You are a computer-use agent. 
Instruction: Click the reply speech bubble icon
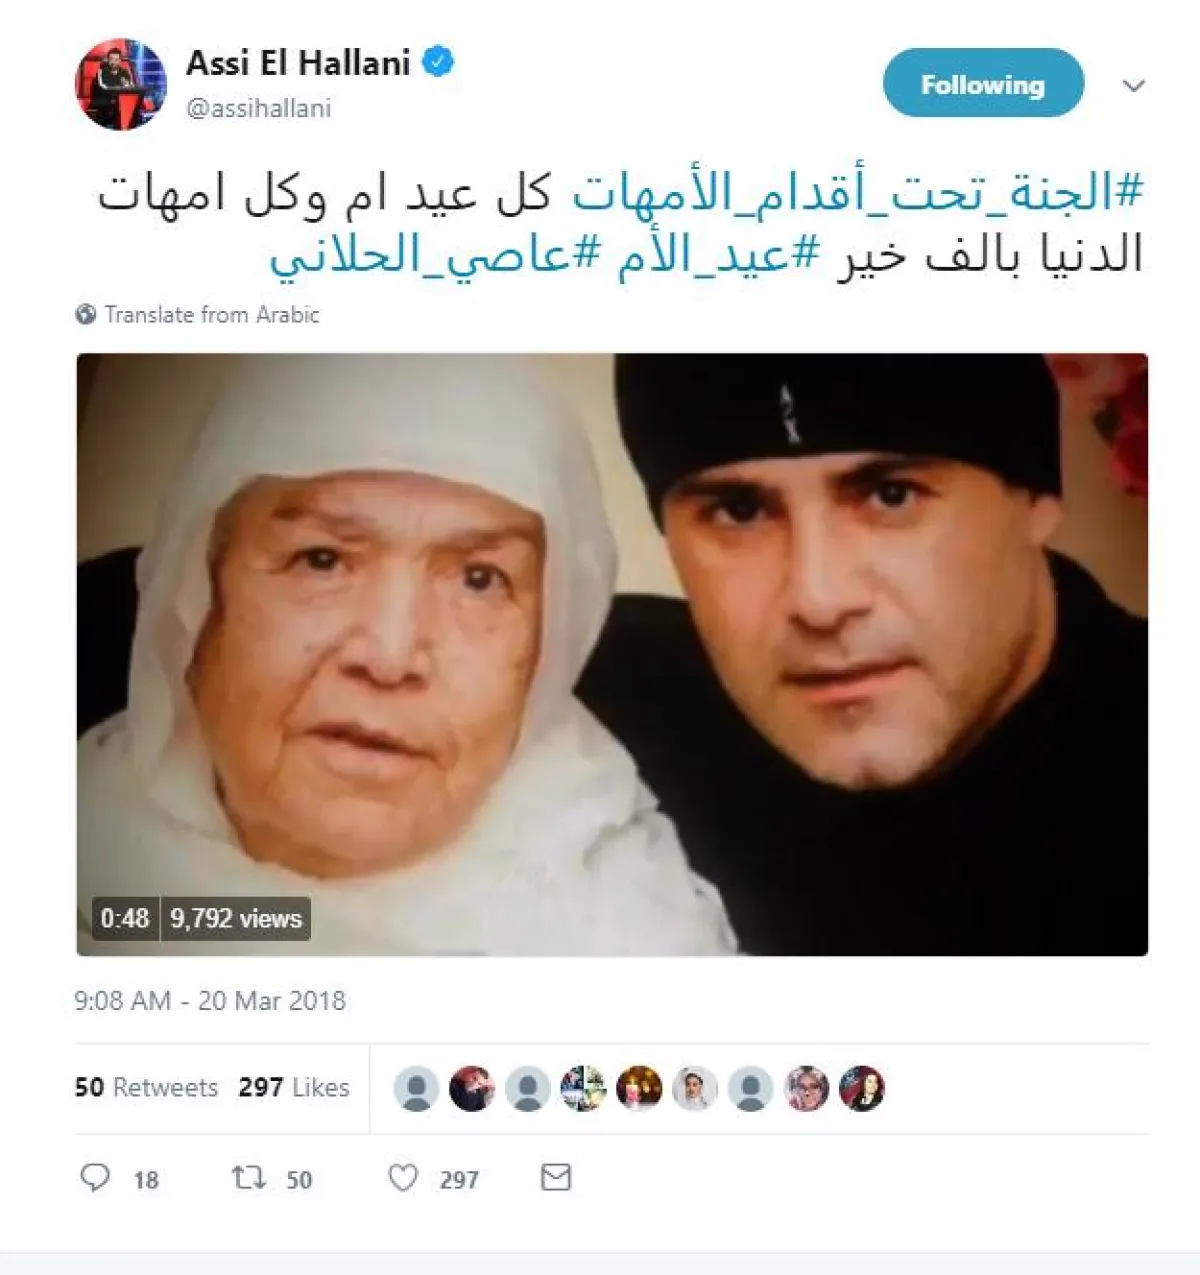pyautogui.click(x=95, y=1177)
